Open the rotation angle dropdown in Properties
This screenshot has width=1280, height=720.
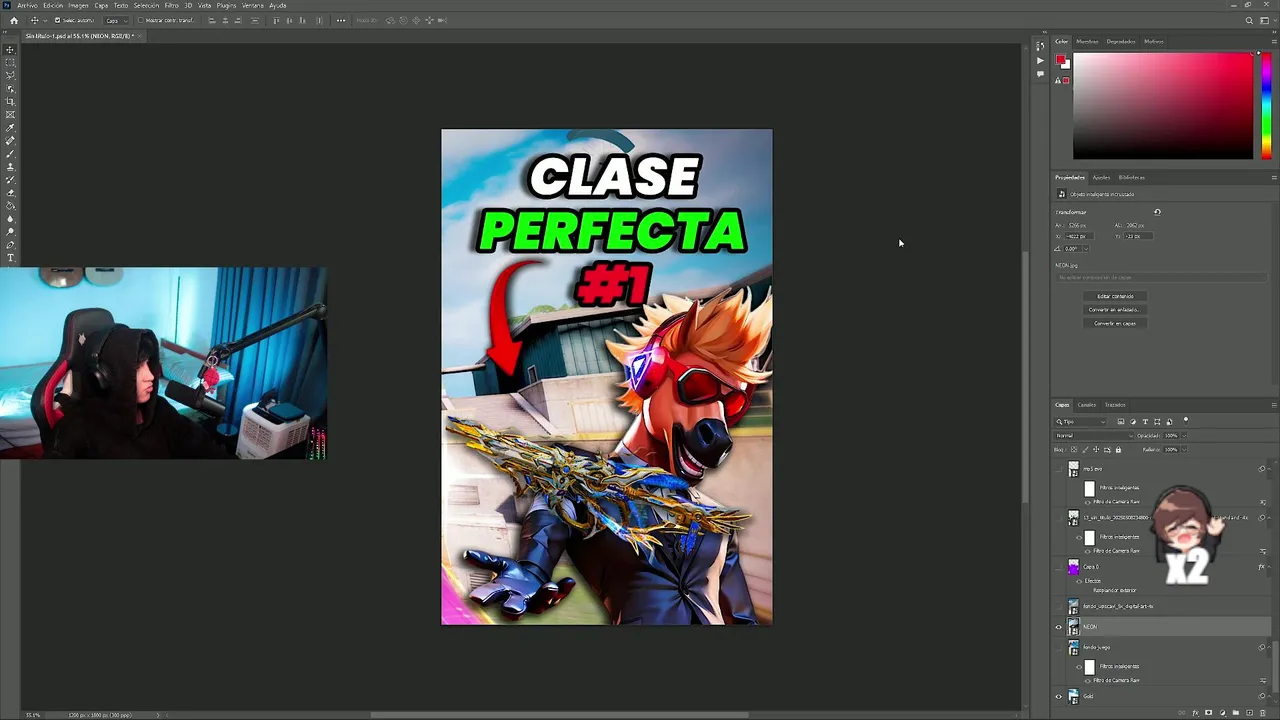[x=1086, y=249]
